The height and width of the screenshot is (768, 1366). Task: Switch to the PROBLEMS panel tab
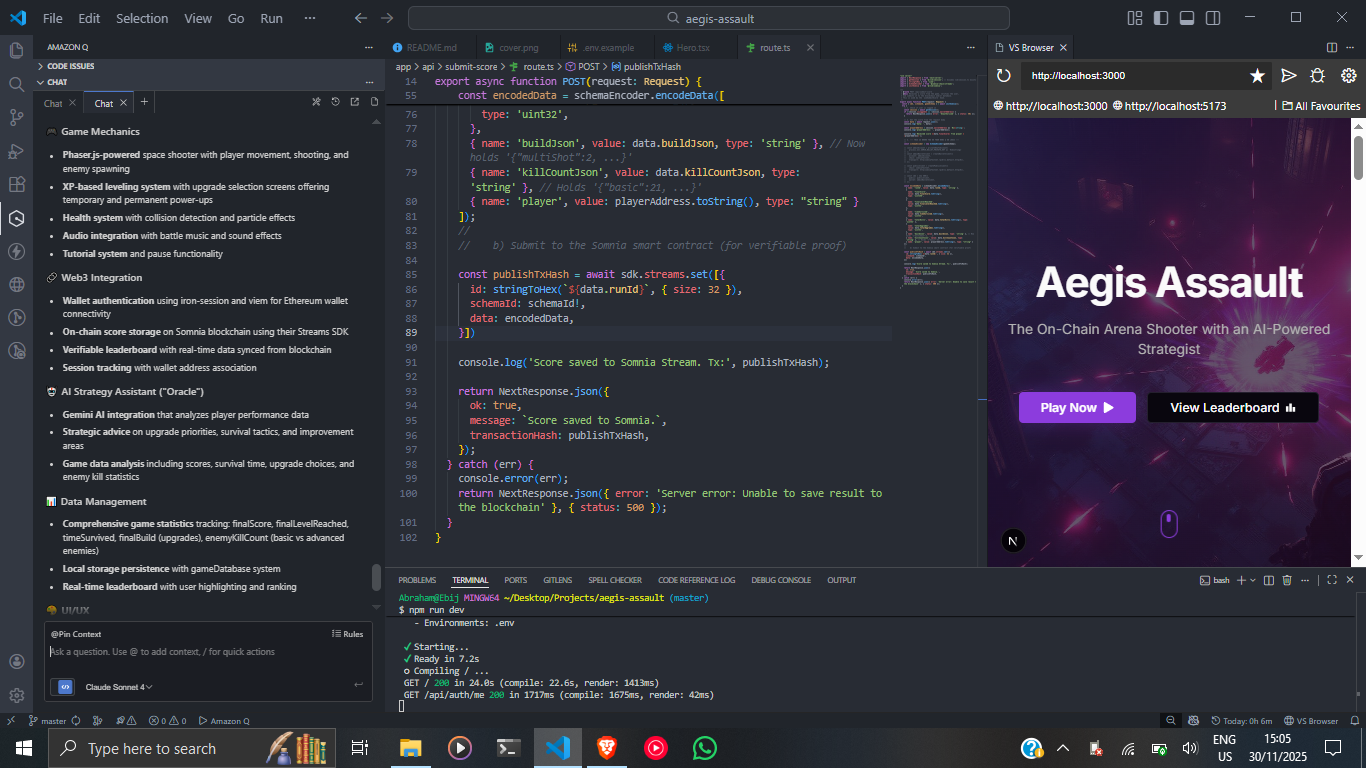(x=417, y=580)
